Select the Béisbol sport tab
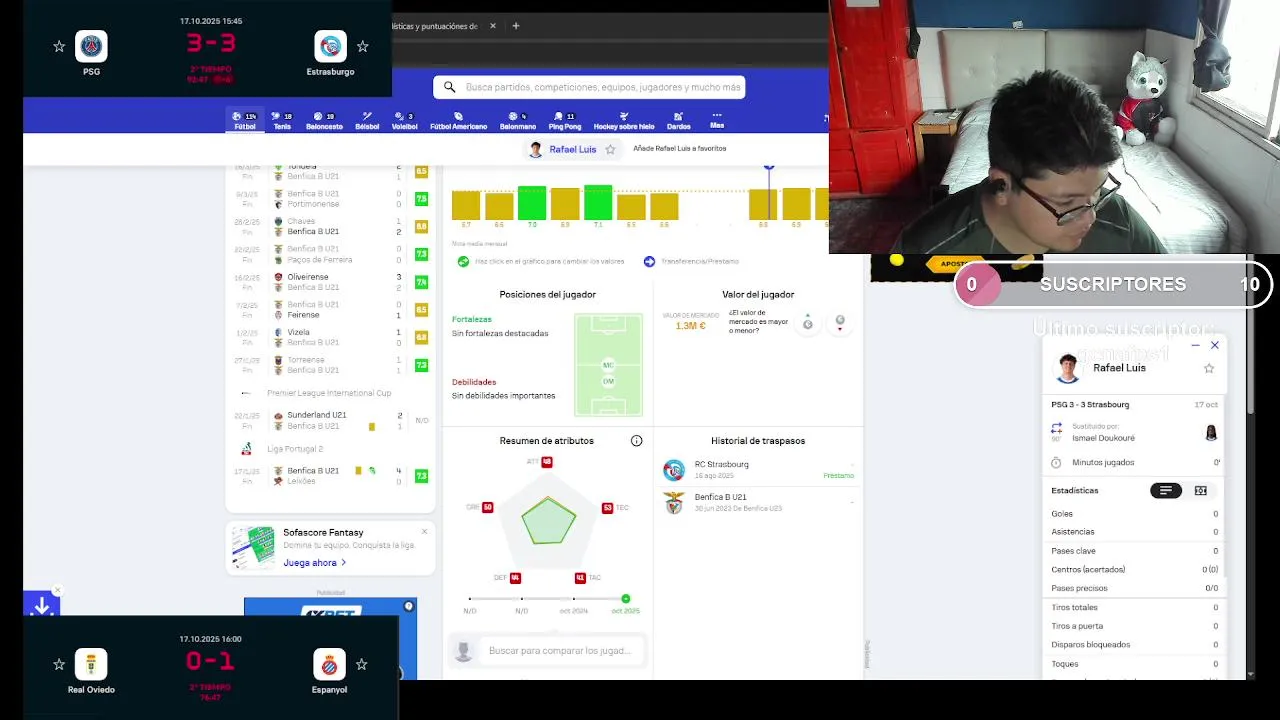The height and width of the screenshot is (720, 1280). (367, 121)
